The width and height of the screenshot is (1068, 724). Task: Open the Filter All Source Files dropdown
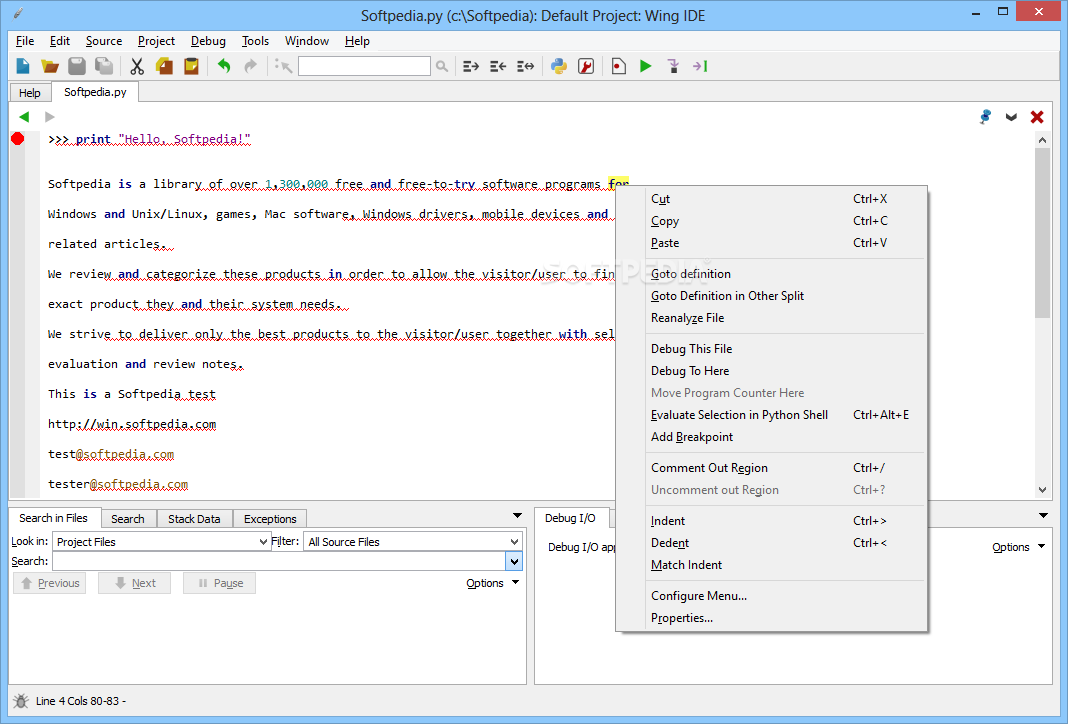pos(413,541)
